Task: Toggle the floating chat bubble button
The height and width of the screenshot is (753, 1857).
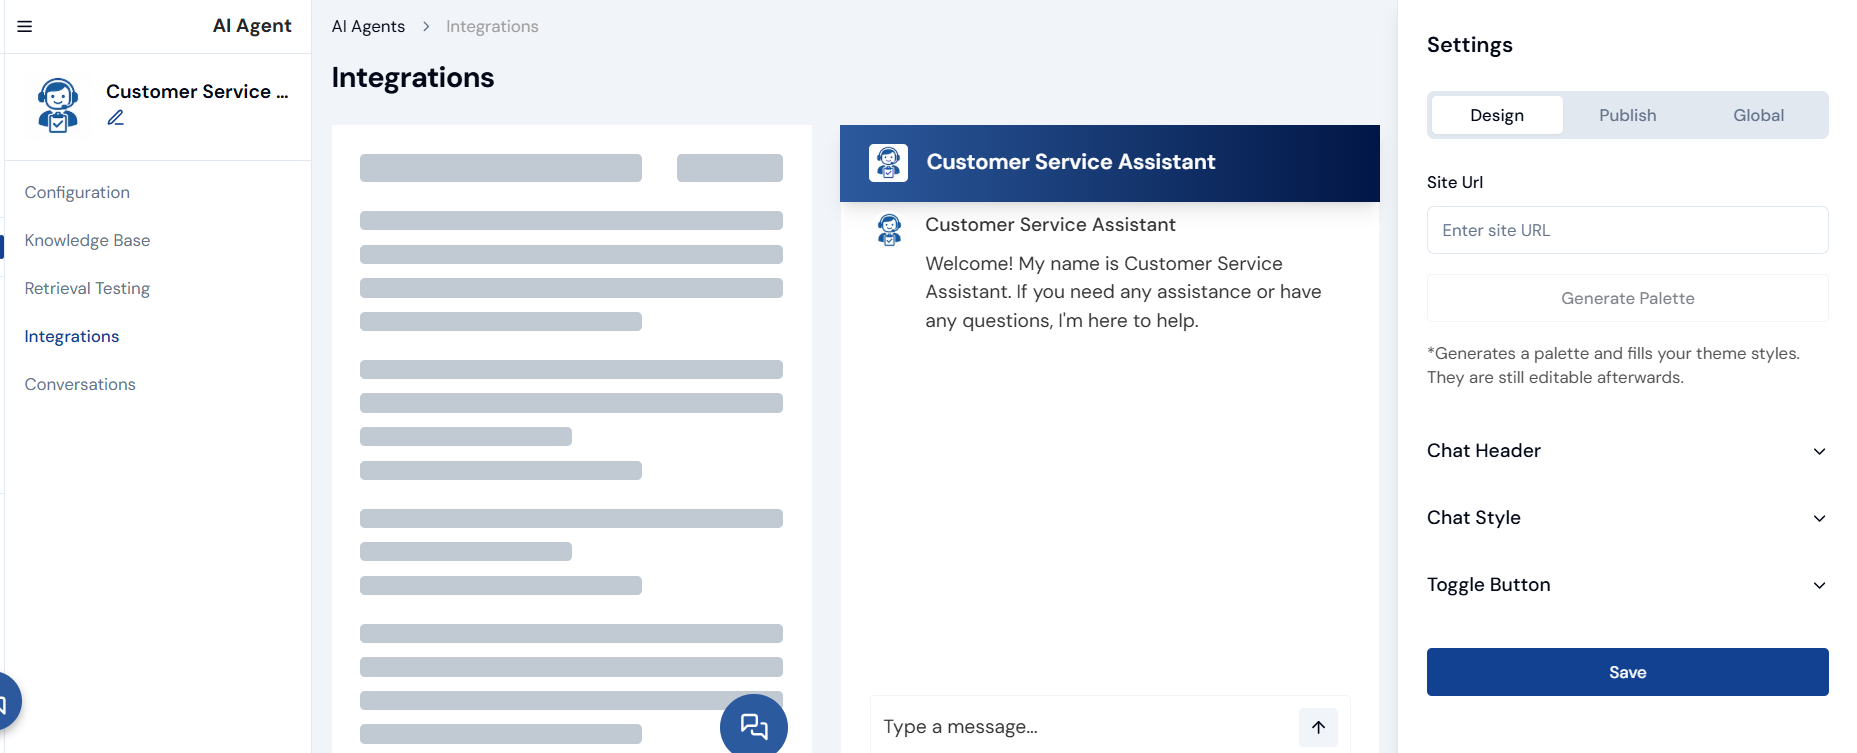Action: [x=753, y=725]
